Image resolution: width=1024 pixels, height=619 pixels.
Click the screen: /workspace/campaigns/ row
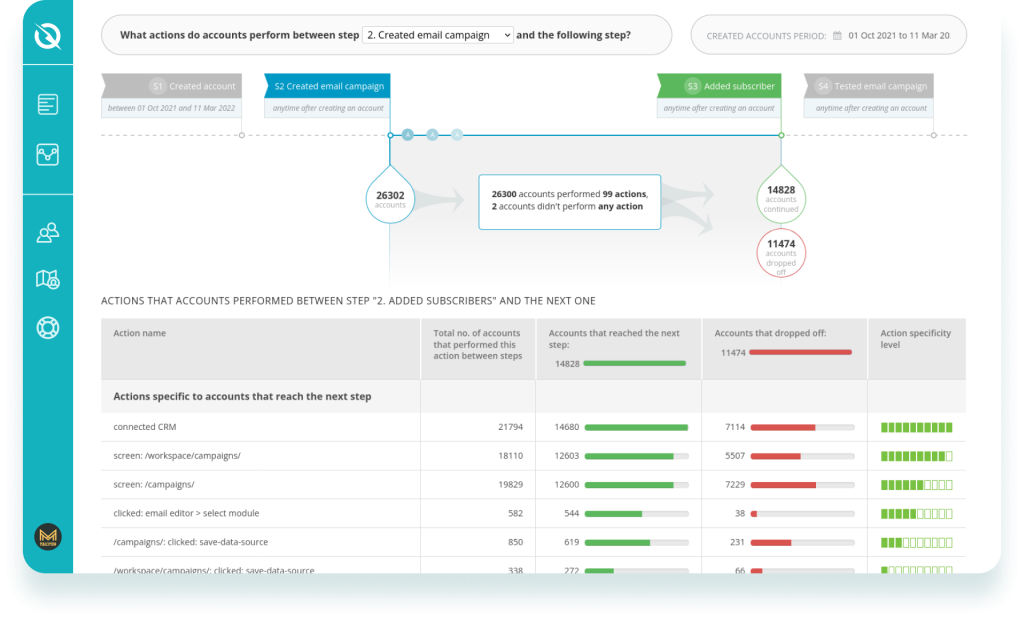[534, 456]
